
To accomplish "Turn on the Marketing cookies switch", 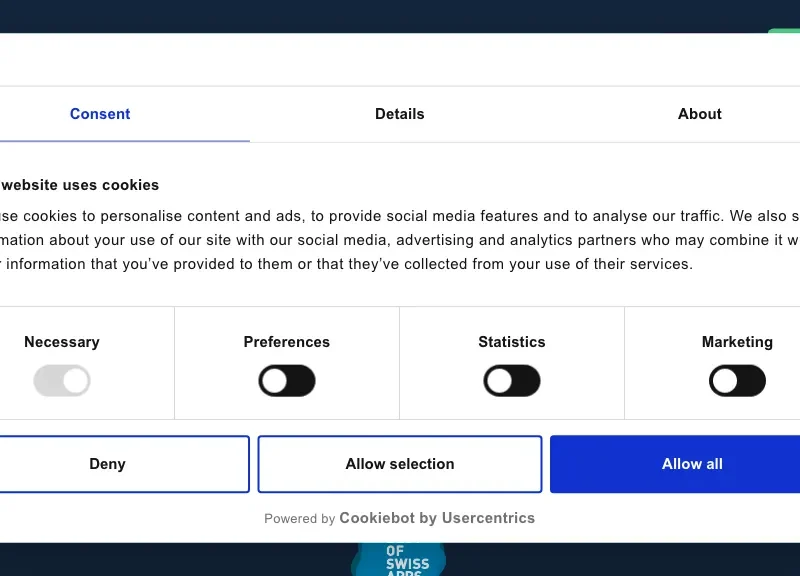I will (x=737, y=381).
